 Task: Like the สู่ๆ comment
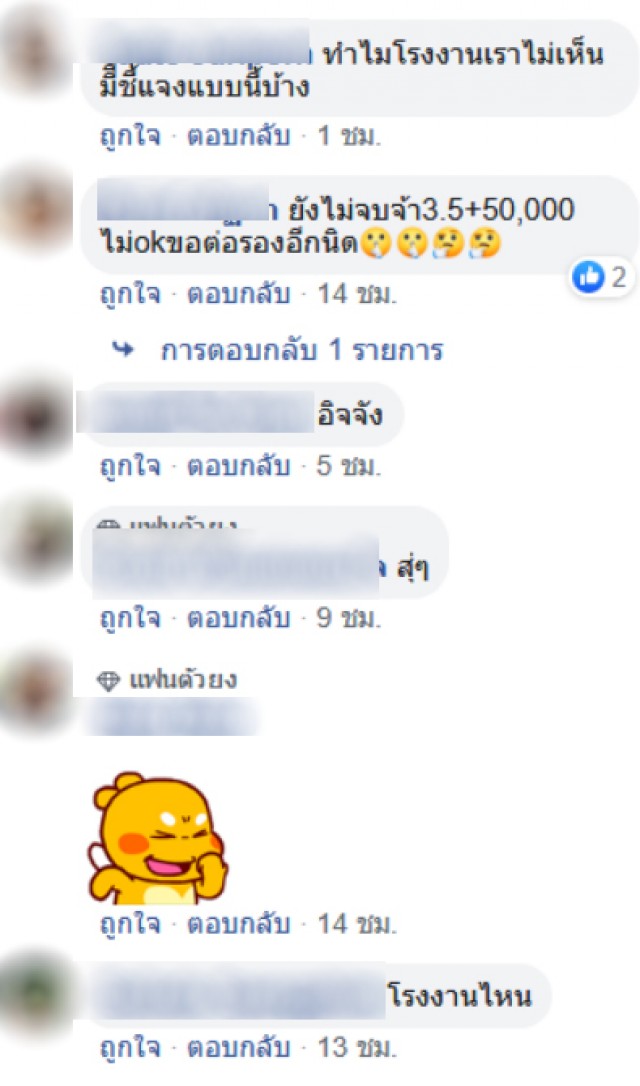pos(130,617)
